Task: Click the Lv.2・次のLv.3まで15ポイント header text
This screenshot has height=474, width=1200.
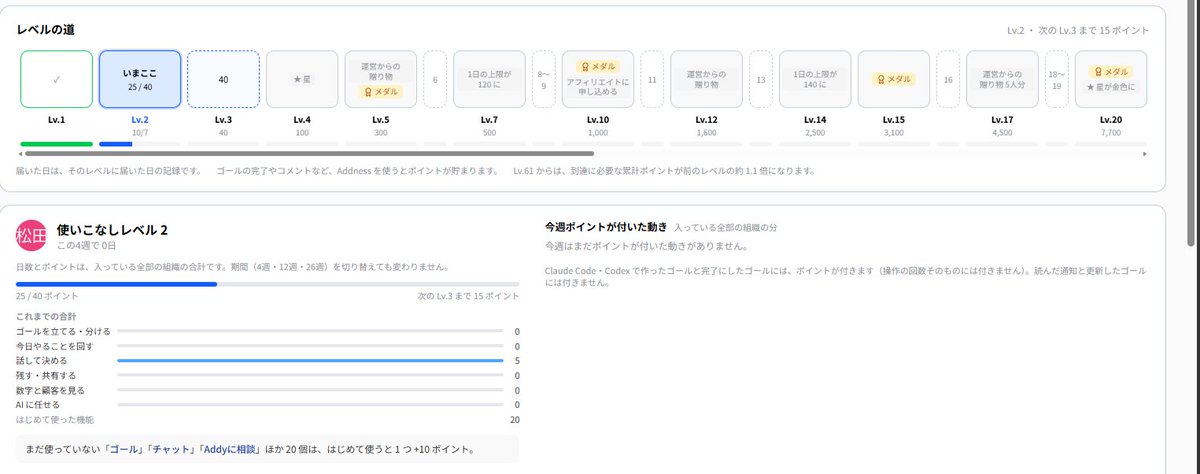Action: click(1078, 31)
